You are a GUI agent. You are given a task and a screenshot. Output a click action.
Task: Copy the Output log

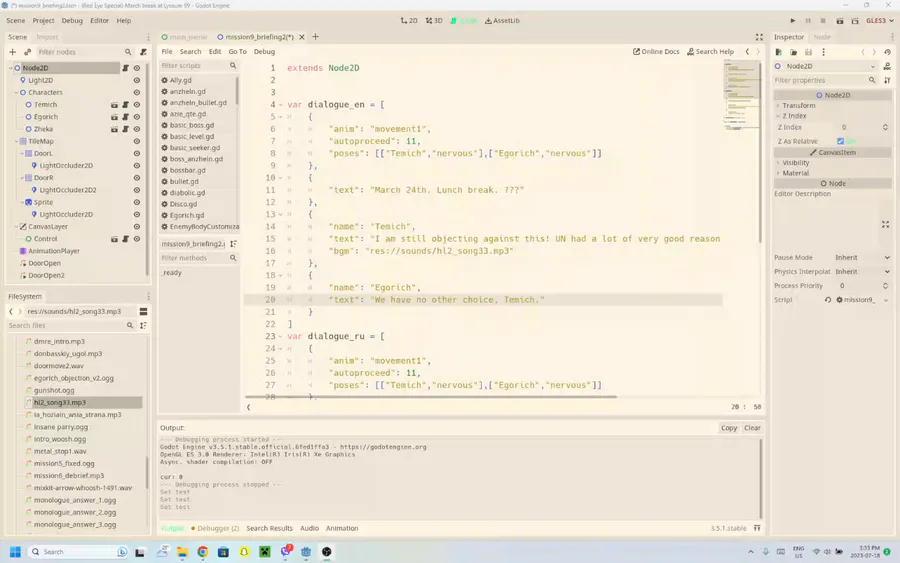(x=729, y=428)
